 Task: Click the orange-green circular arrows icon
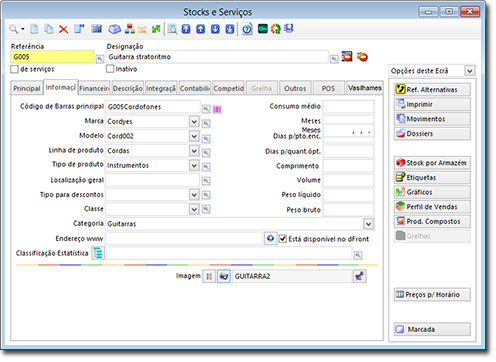[276, 29]
